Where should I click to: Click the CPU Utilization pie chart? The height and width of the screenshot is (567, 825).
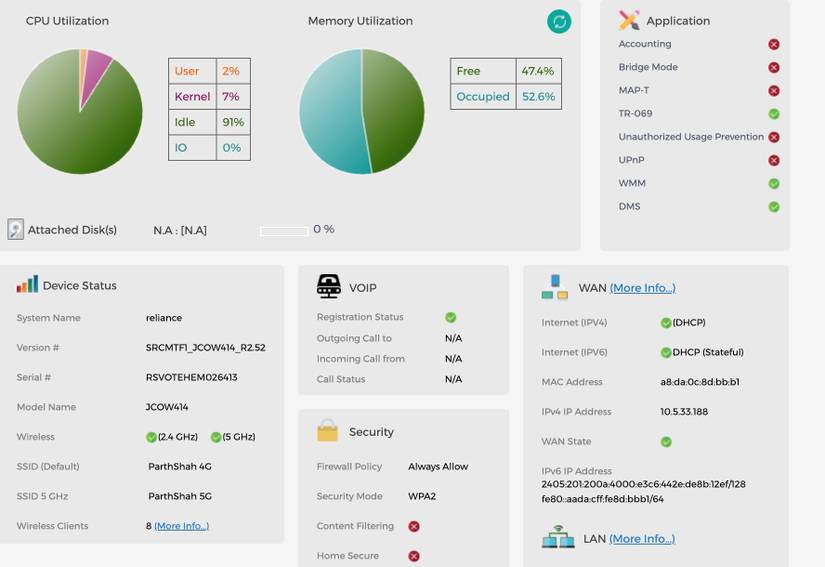click(80, 112)
